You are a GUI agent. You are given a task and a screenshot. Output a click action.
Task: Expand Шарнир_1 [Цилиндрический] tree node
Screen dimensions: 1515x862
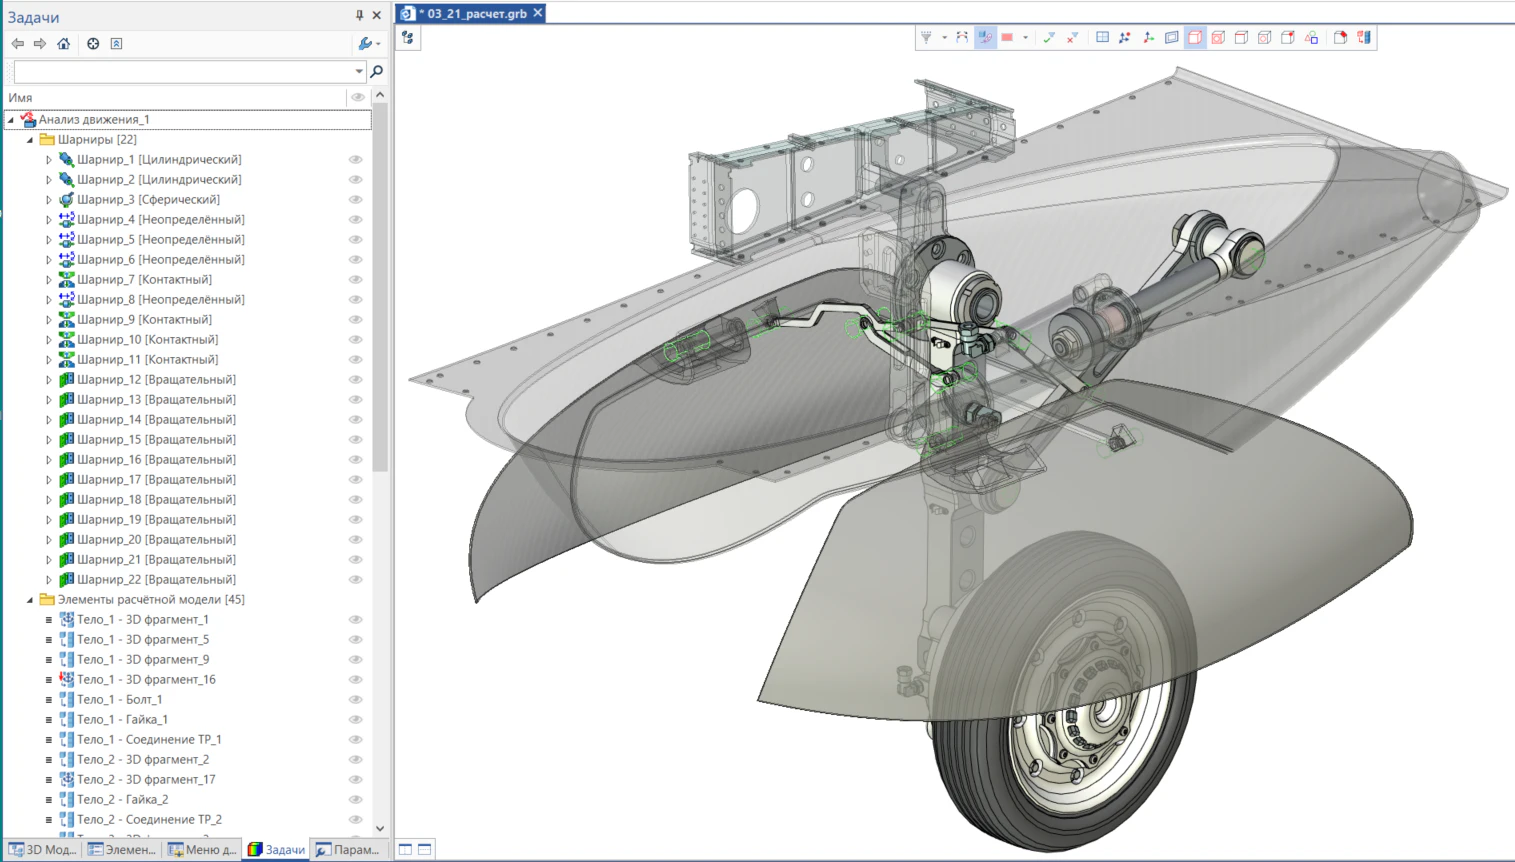tap(48, 160)
